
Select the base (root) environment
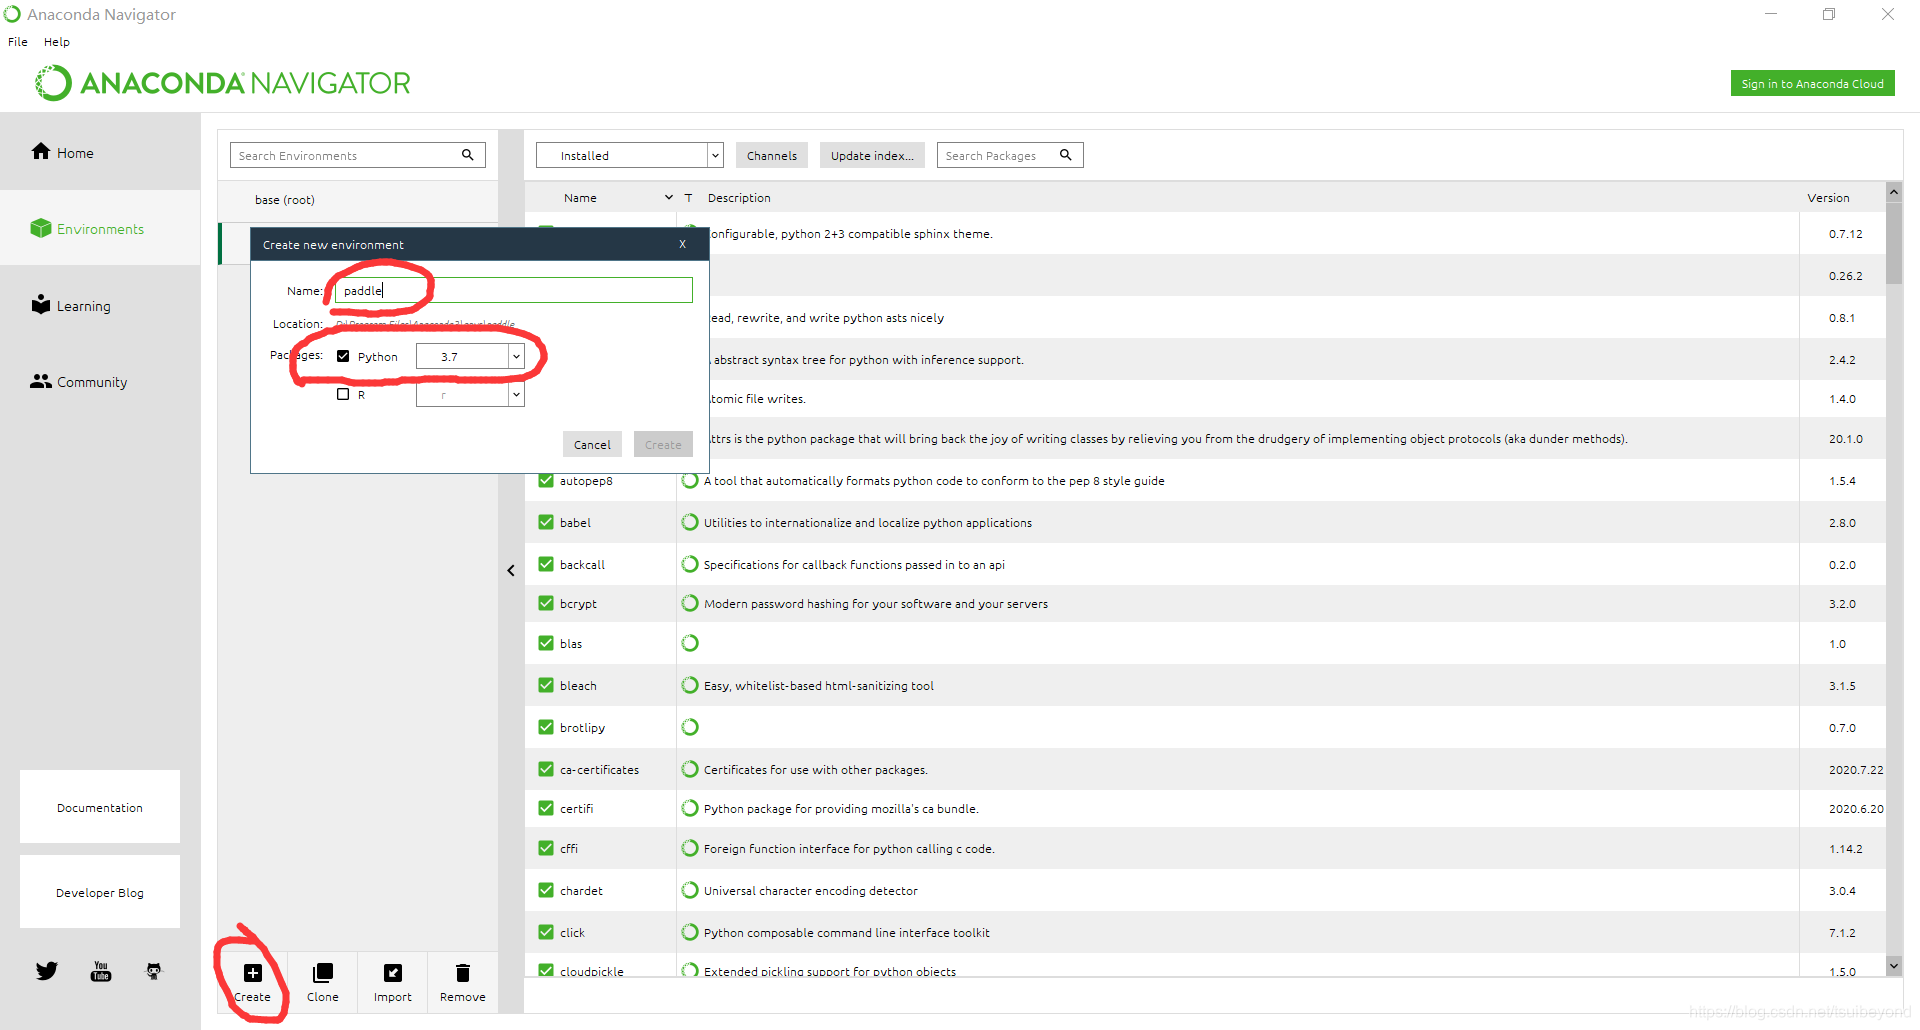pos(358,200)
